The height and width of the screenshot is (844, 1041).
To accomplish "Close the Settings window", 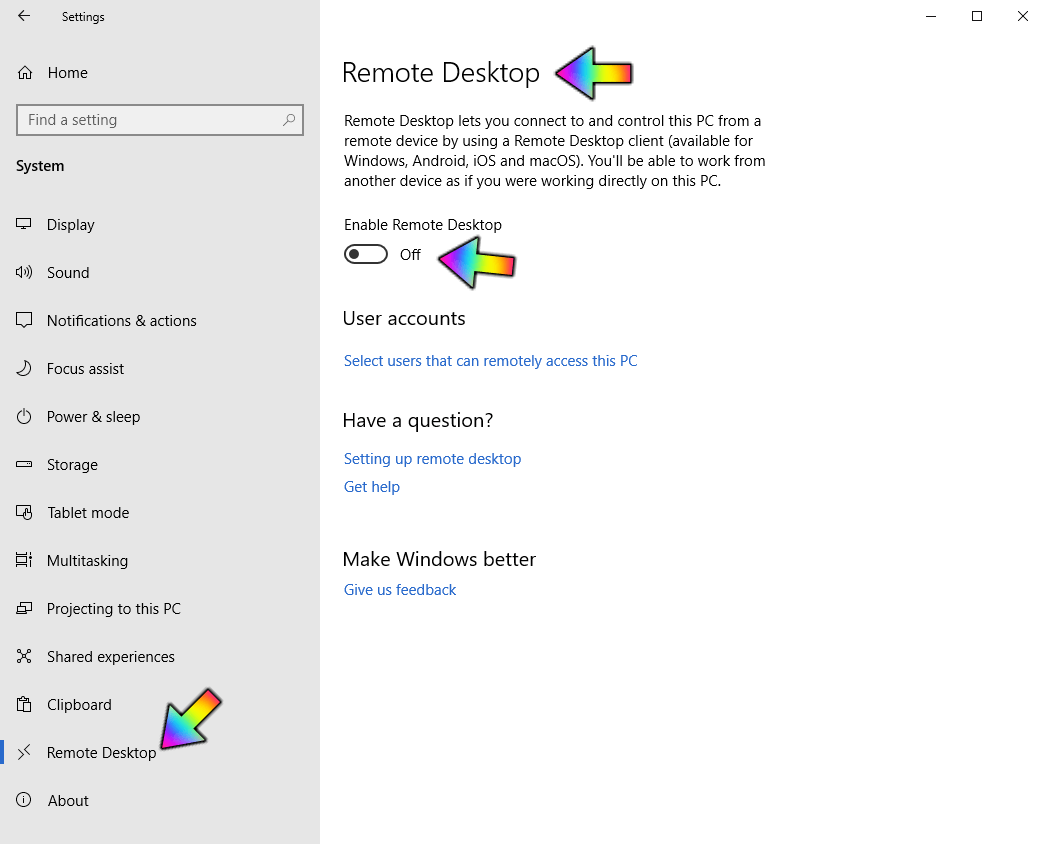I will tap(1022, 16).
